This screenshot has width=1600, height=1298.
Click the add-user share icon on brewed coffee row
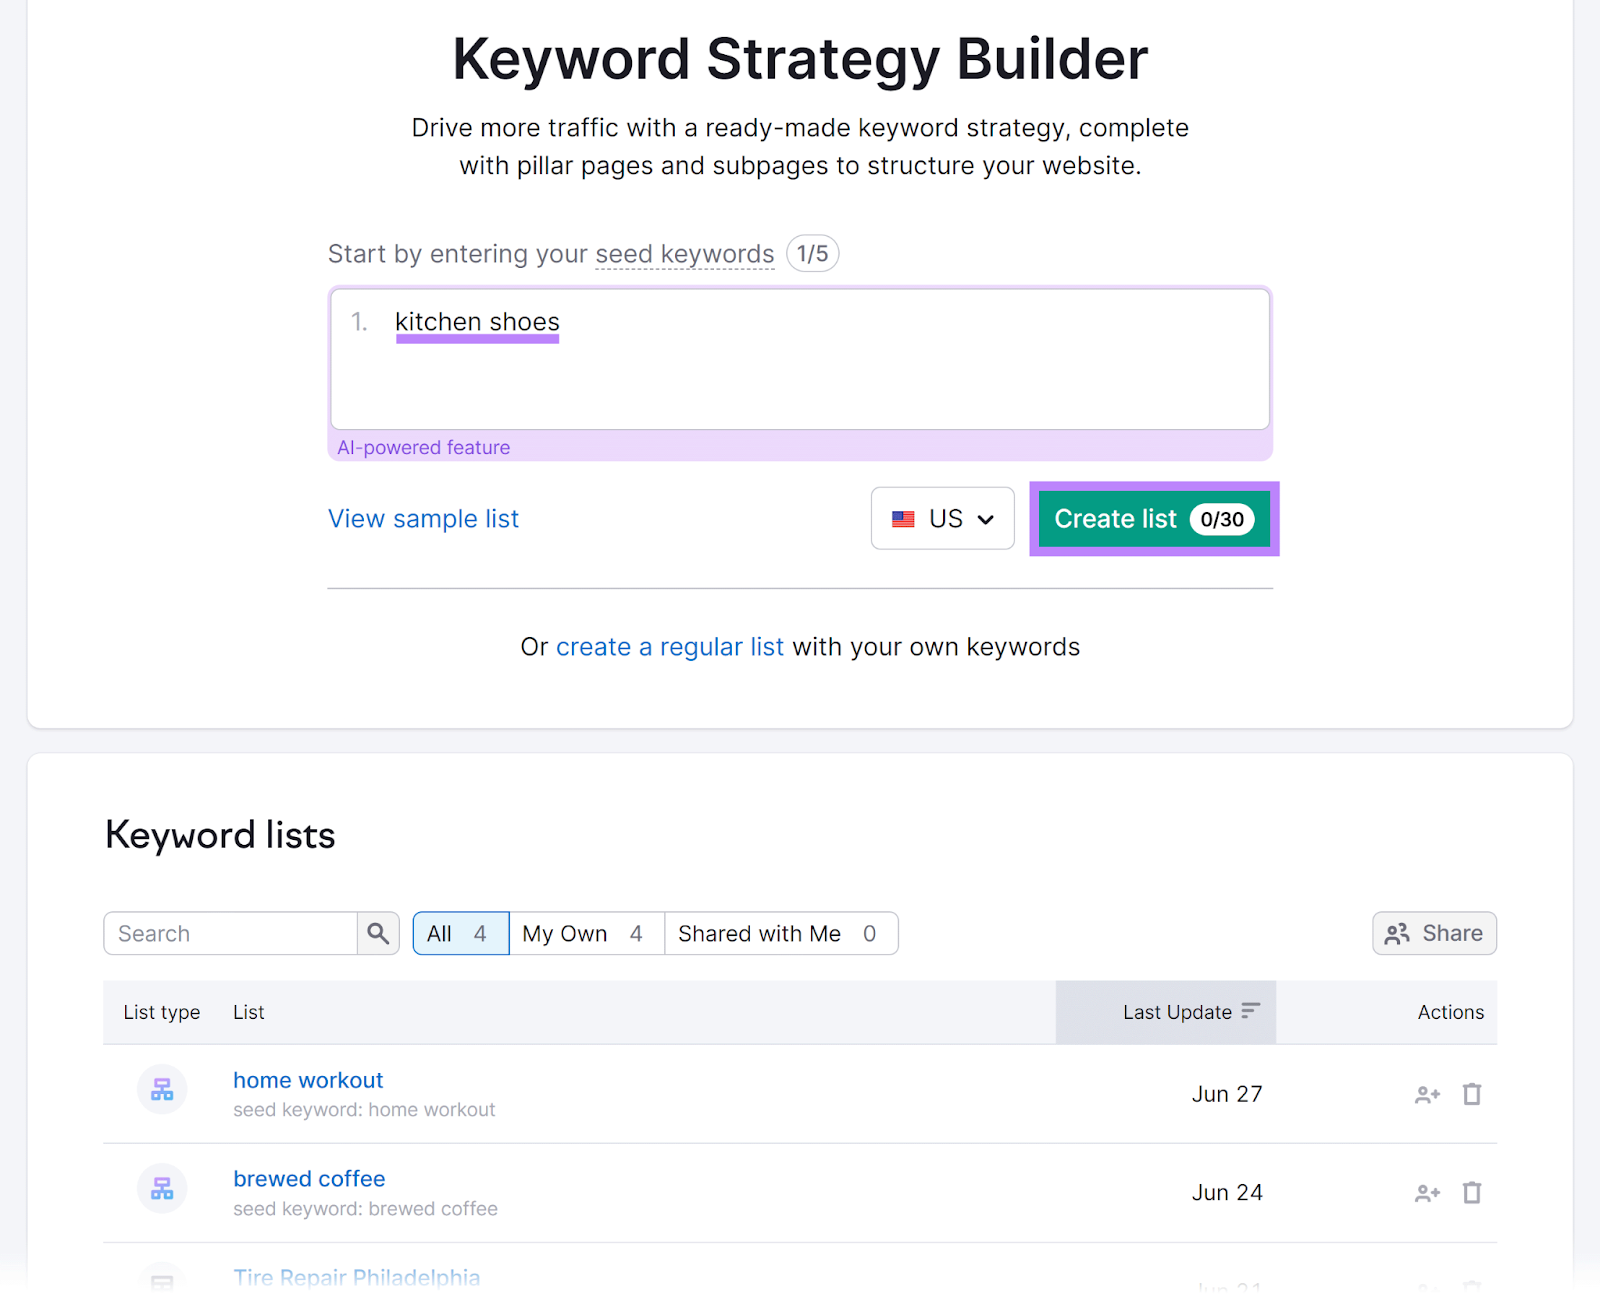coord(1426,1192)
